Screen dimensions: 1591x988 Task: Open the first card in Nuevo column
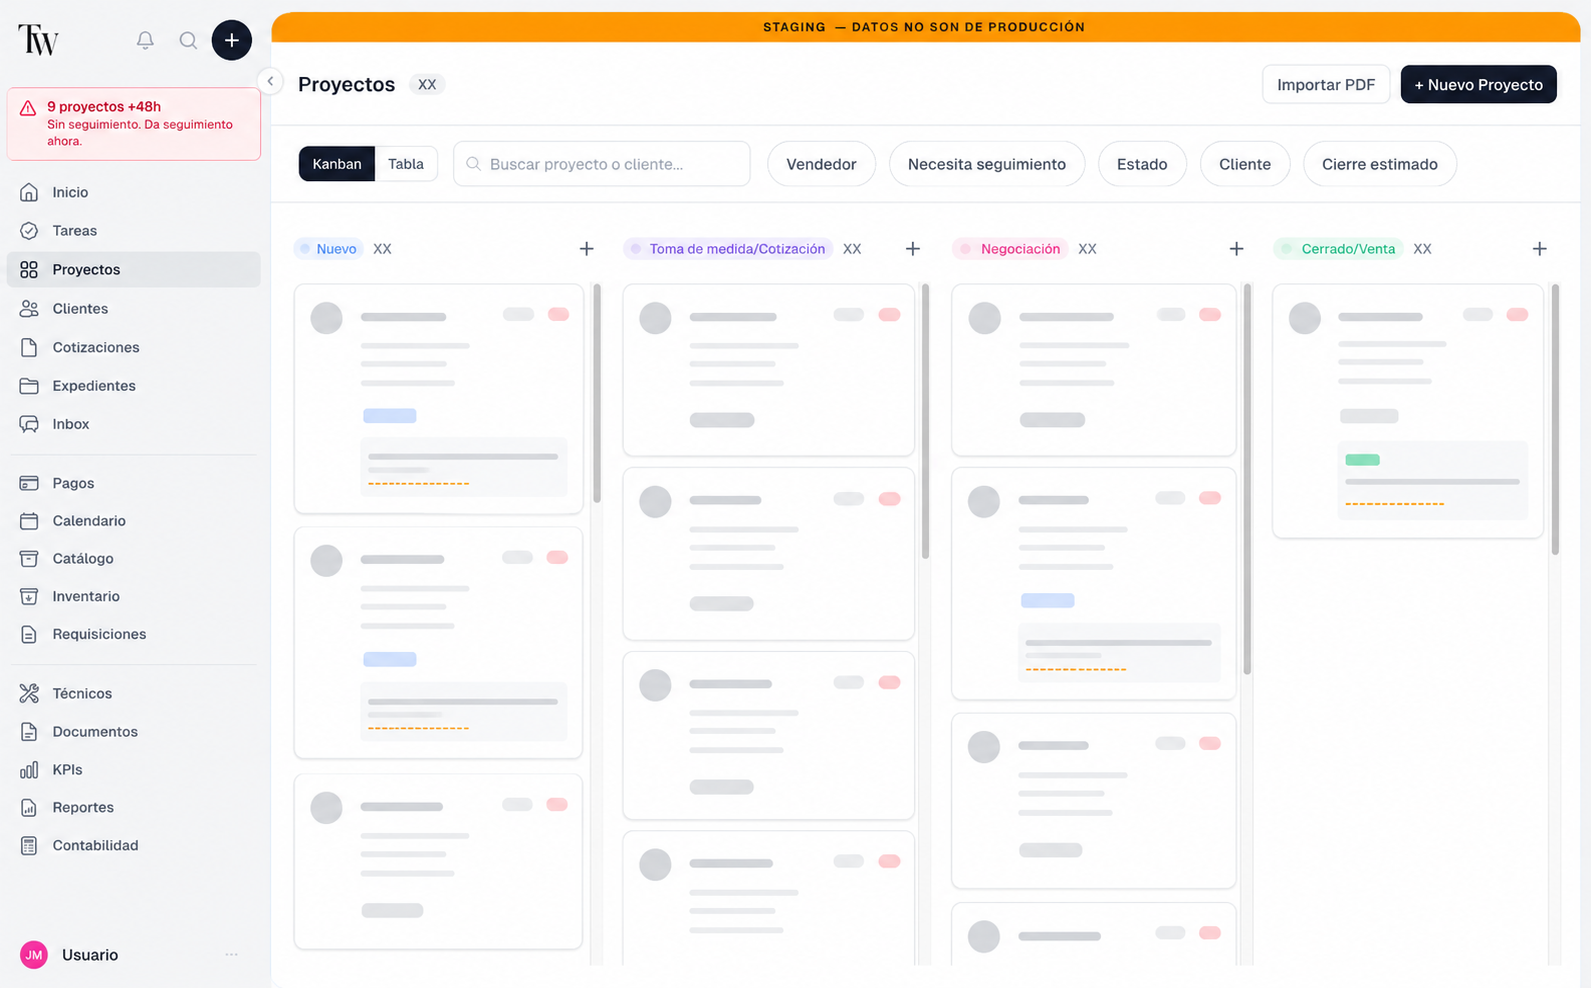[439, 399]
